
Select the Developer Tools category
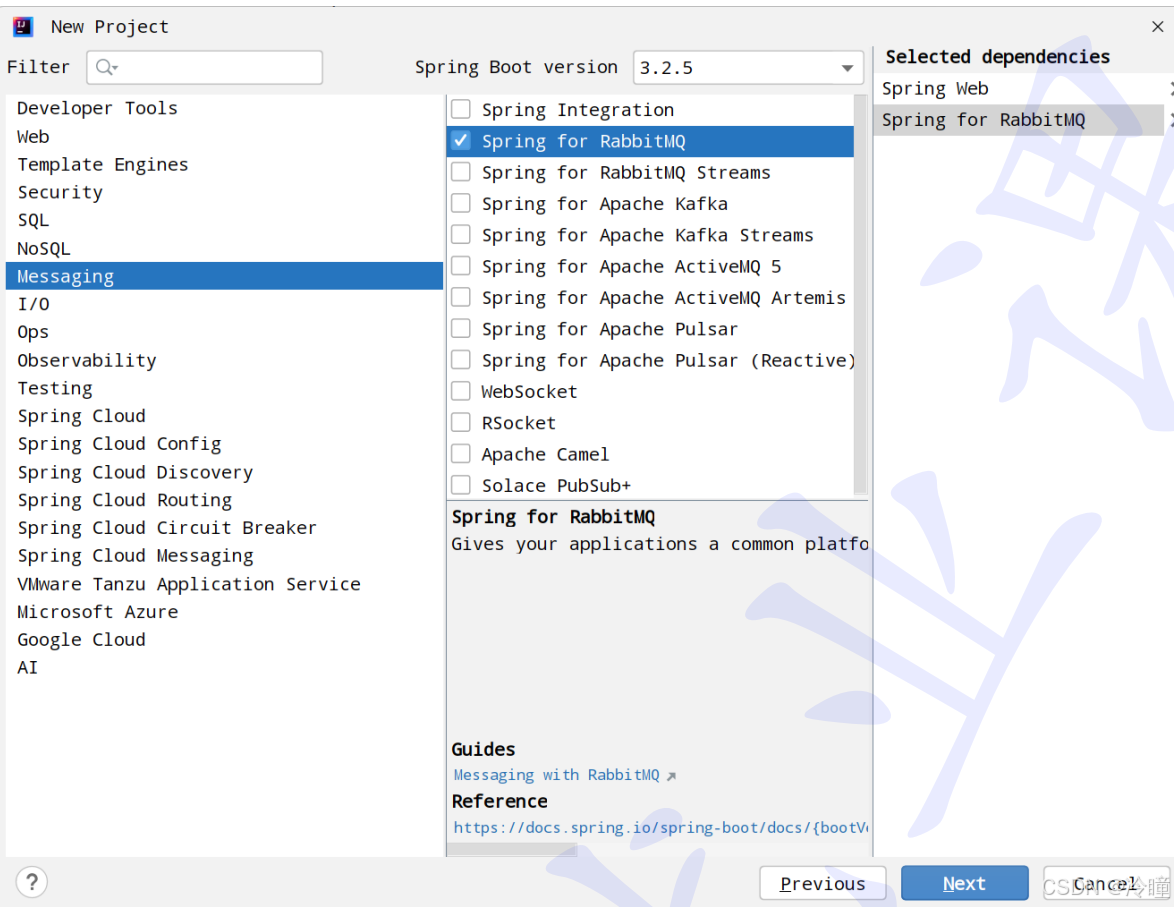pyautogui.click(x=224, y=109)
